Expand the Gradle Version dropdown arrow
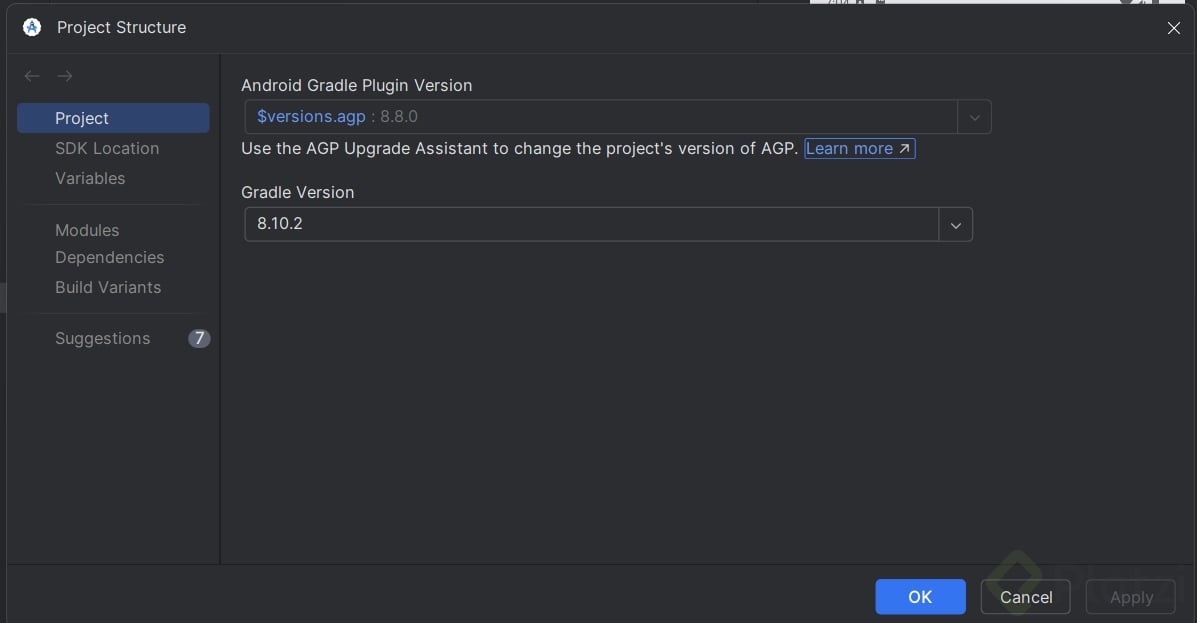 point(955,225)
